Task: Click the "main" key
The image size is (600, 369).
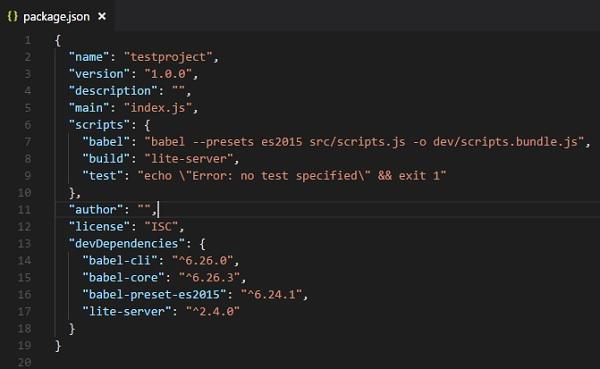Action: [x=89, y=108]
